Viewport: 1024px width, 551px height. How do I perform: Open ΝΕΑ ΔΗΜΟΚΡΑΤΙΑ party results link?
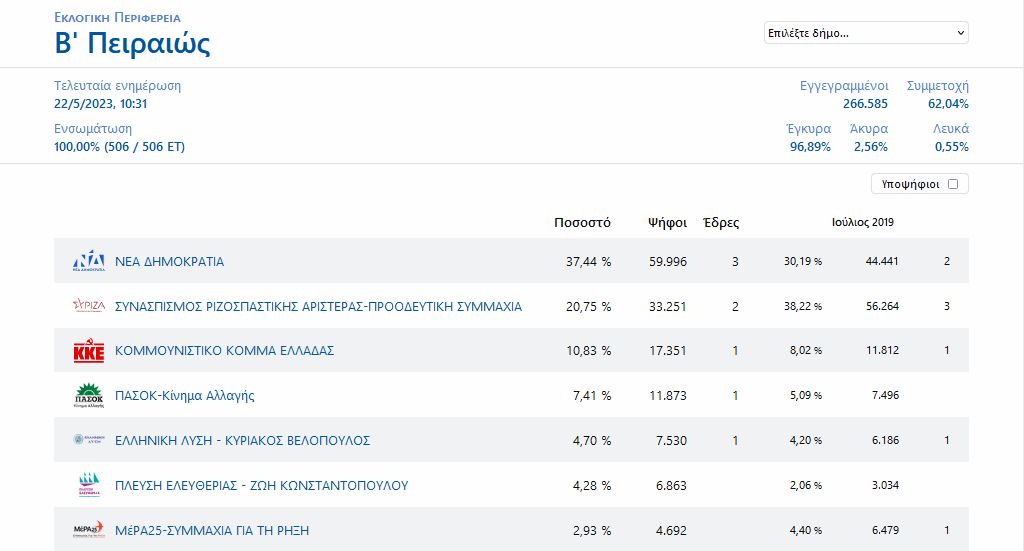[x=170, y=262]
